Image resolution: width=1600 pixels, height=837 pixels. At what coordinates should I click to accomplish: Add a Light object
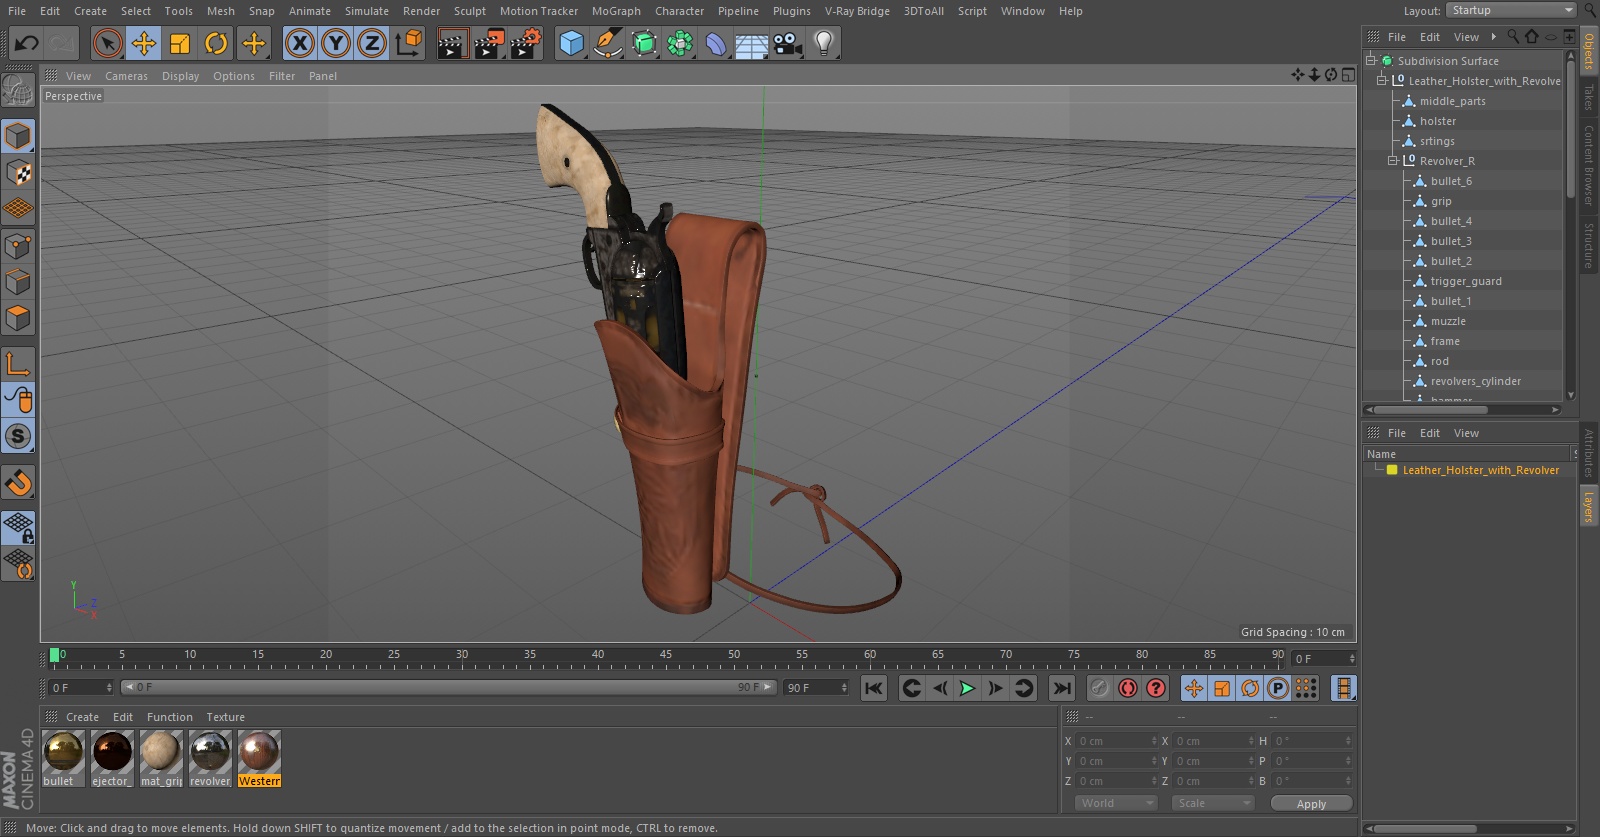[x=824, y=43]
